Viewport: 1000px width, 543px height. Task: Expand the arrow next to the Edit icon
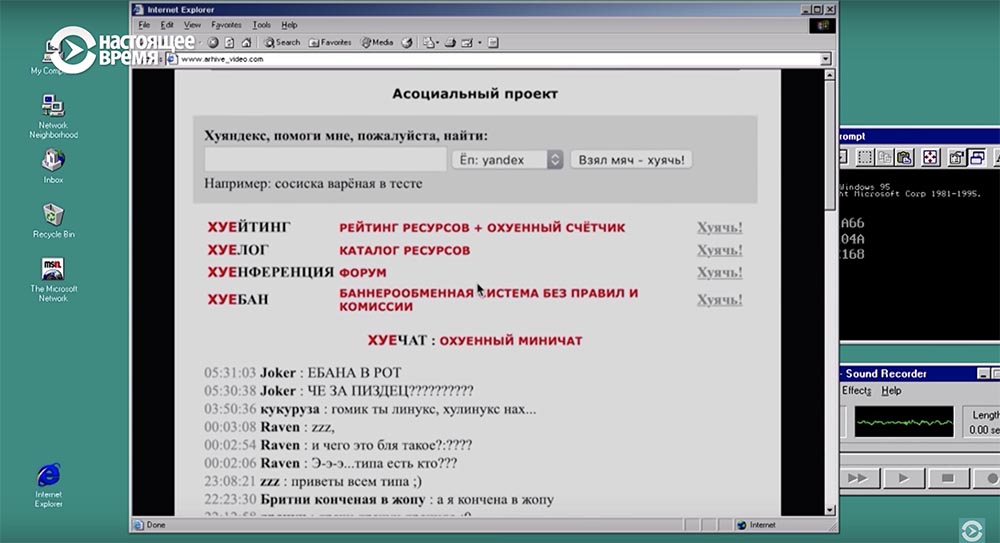coord(480,43)
